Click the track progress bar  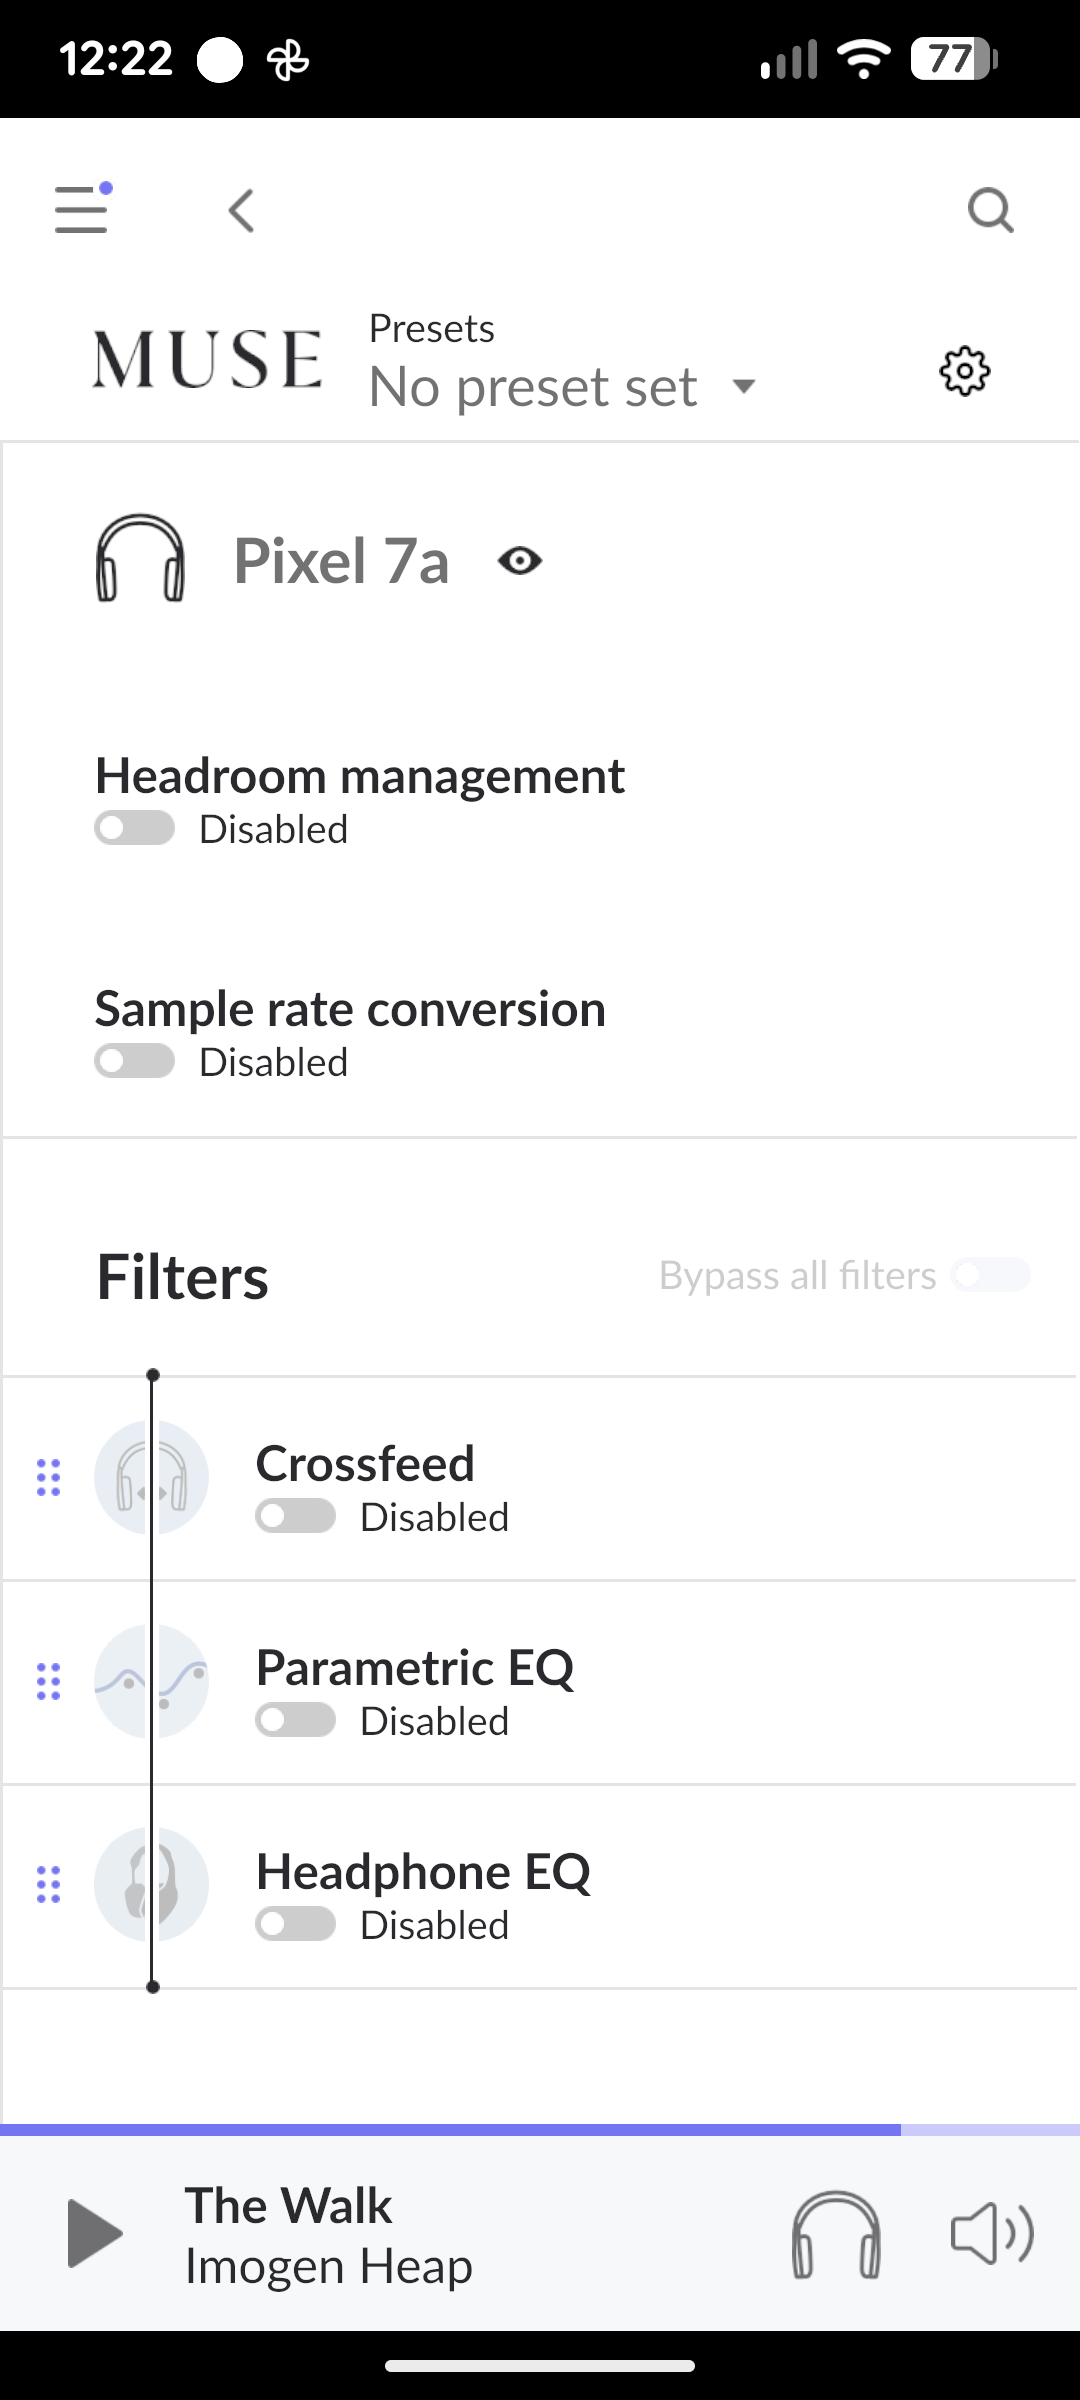tap(540, 2130)
